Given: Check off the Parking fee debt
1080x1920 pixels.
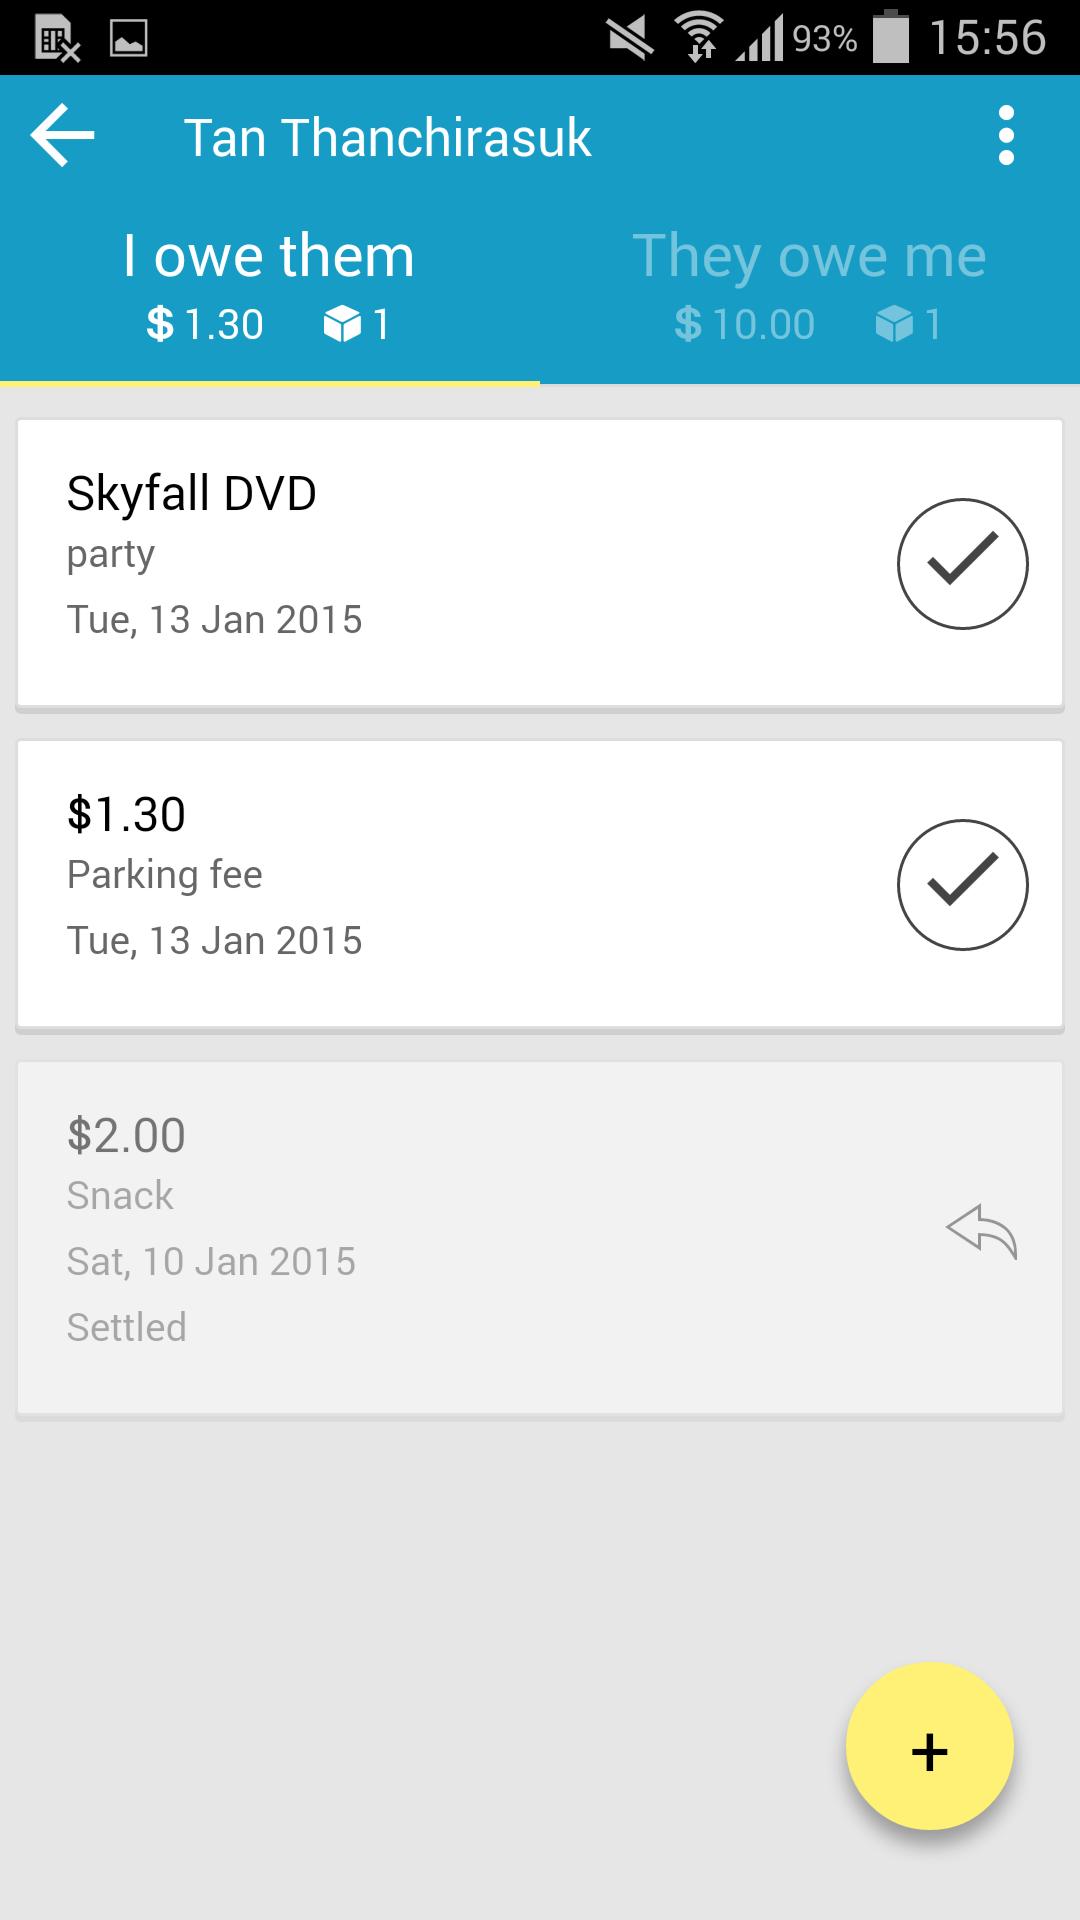Looking at the screenshot, I should point(962,885).
